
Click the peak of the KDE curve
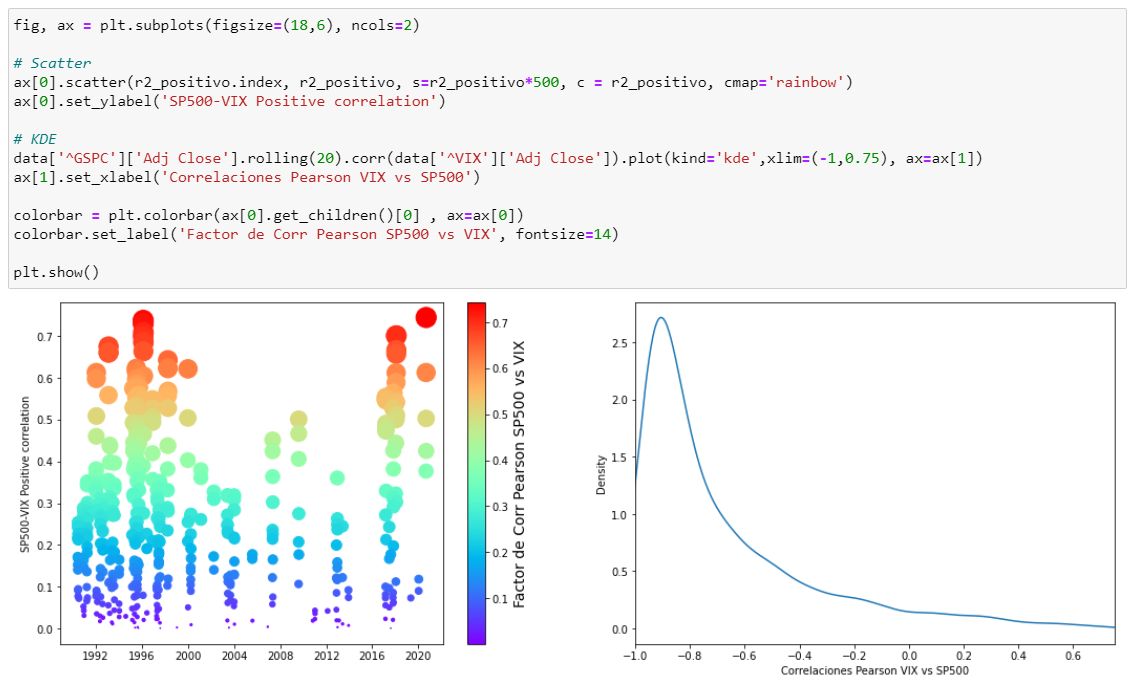click(661, 318)
